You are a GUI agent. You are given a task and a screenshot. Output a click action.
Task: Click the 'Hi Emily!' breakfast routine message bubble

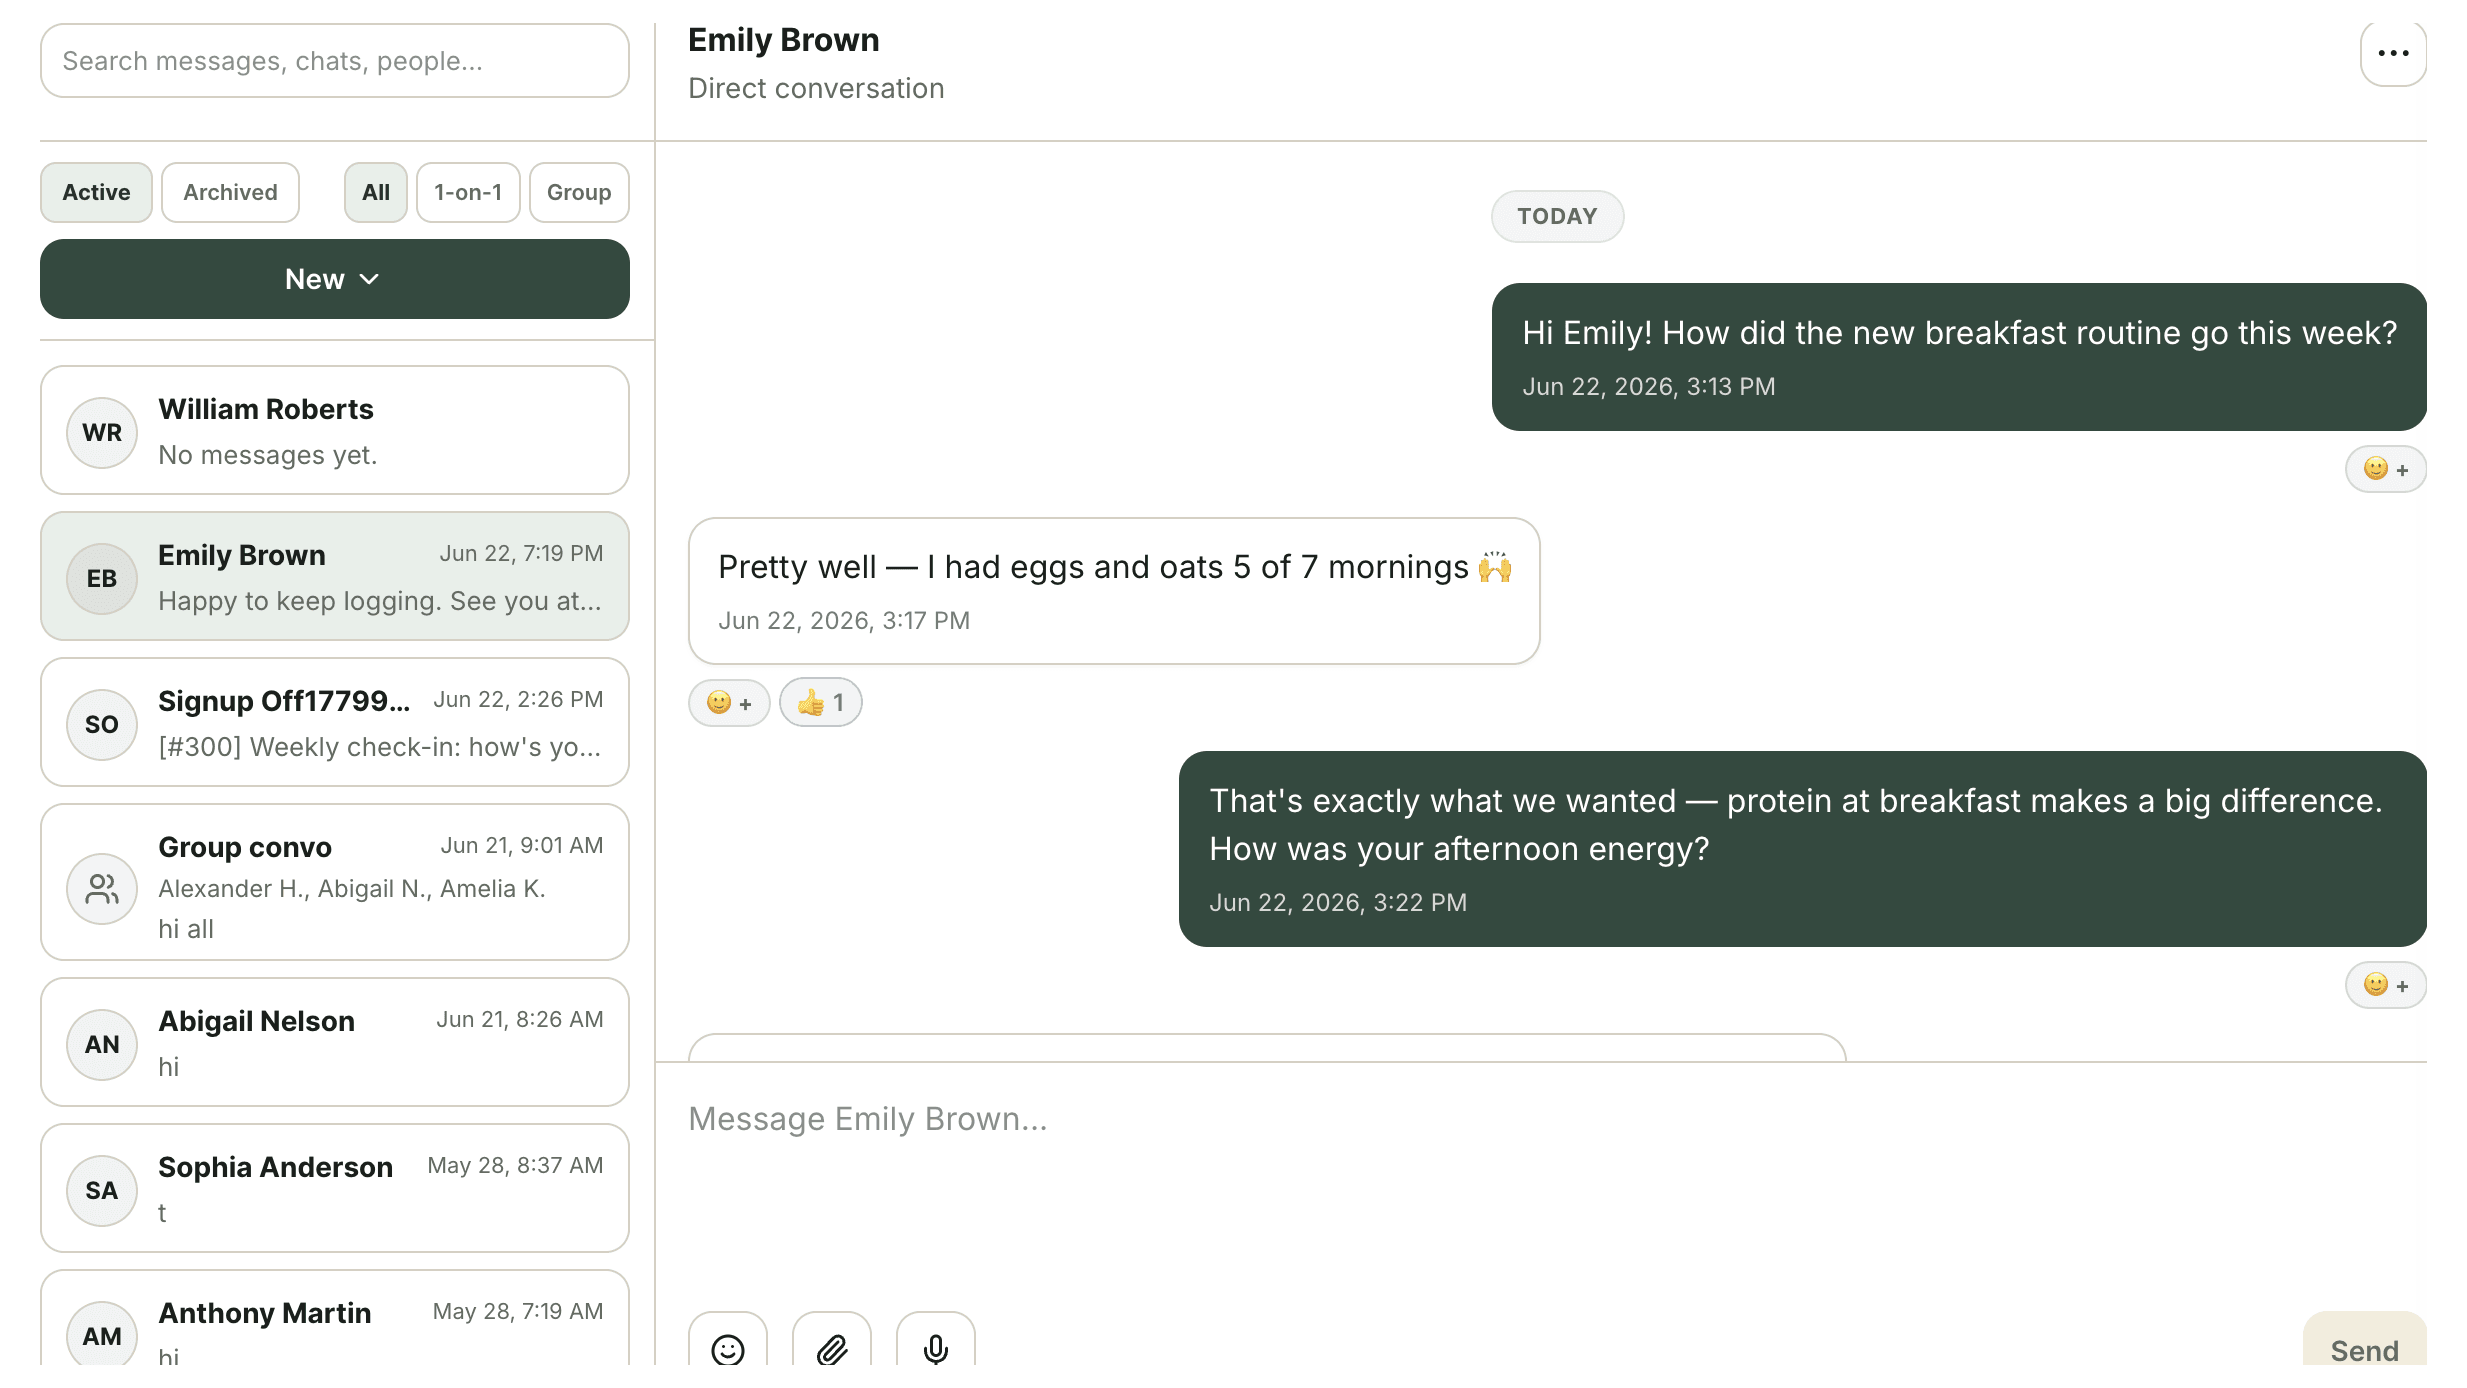point(1959,357)
